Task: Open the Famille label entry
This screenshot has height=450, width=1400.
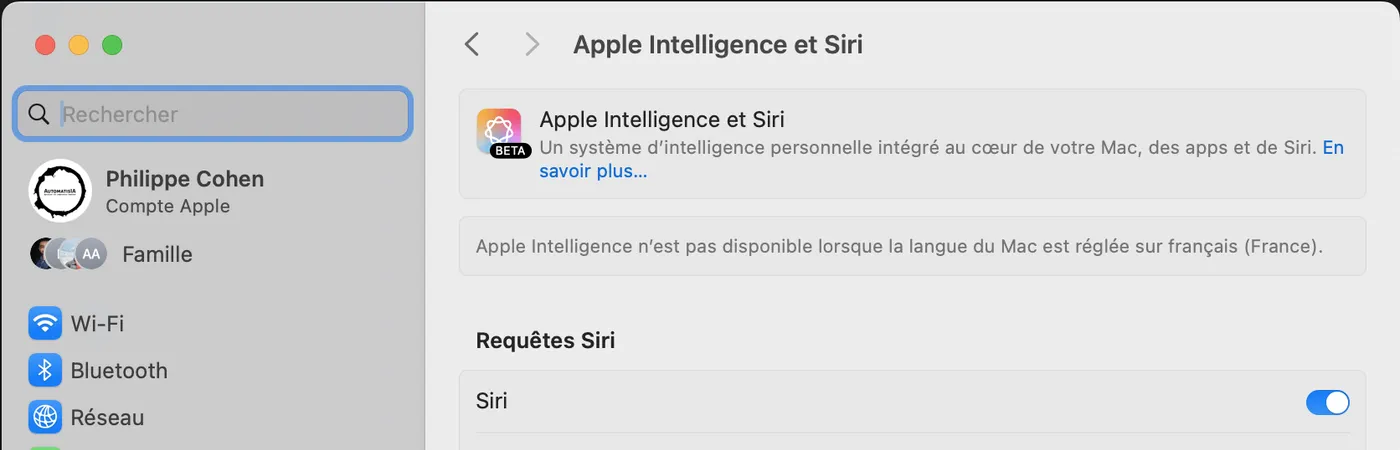Action: pyautogui.click(x=157, y=255)
